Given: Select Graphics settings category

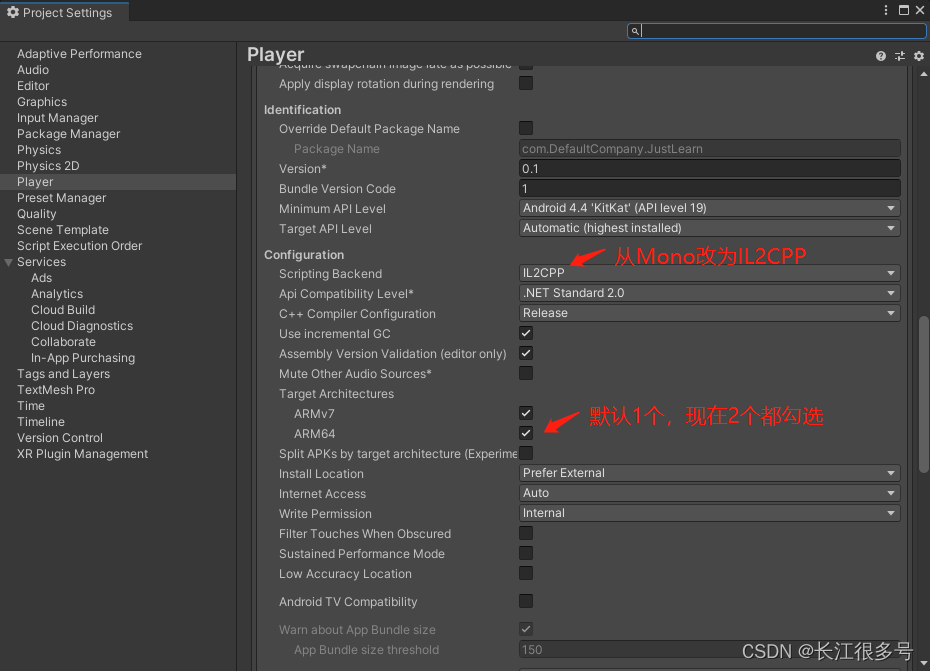Looking at the screenshot, I should (42, 102).
